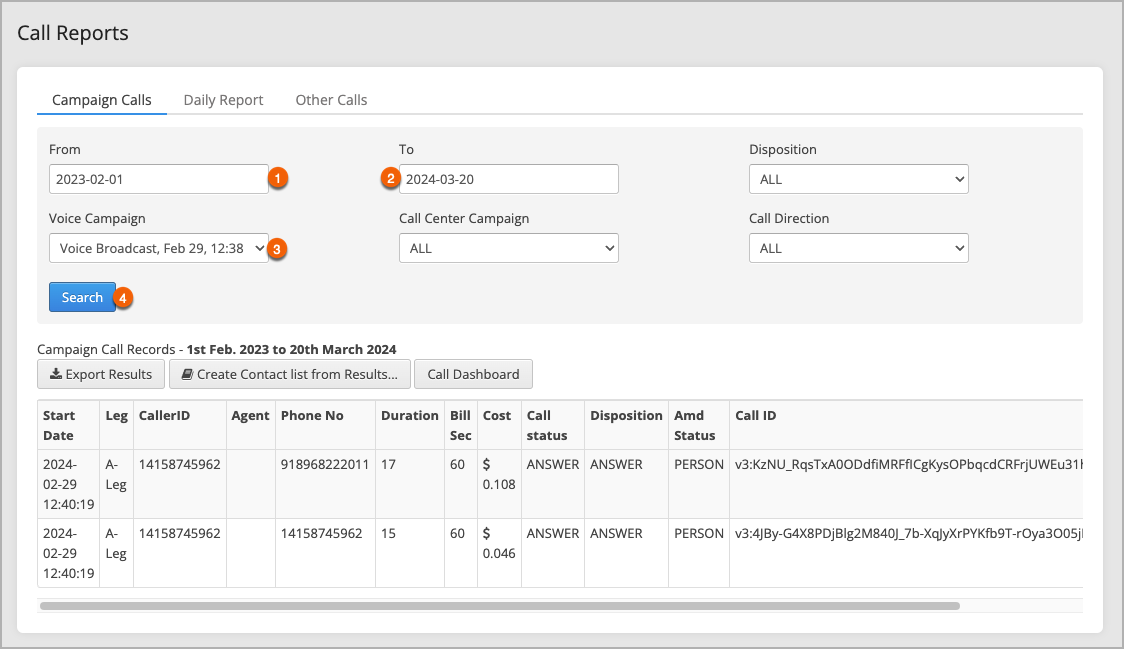This screenshot has width=1124, height=649.
Task: Expand the Voice Campaign dropdown
Action: tap(158, 248)
